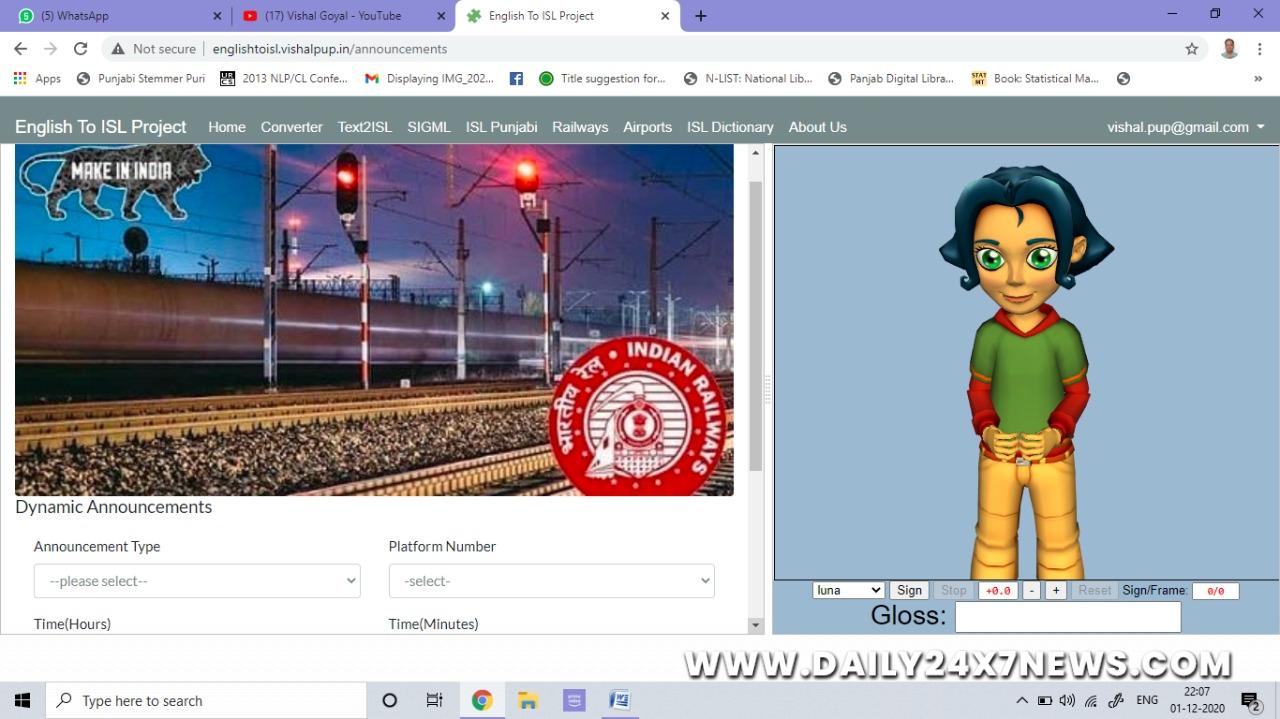Click the Windows taskbar search box
Image resolution: width=1280 pixels, height=719 pixels.
click(x=206, y=700)
